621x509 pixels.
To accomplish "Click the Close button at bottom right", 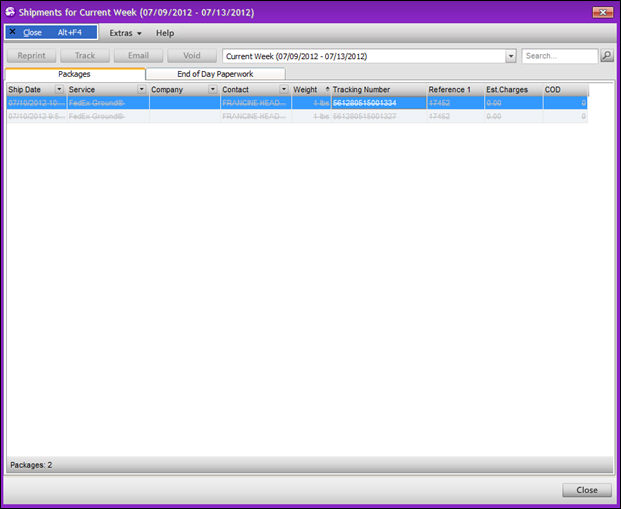I will (x=586, y=490).
